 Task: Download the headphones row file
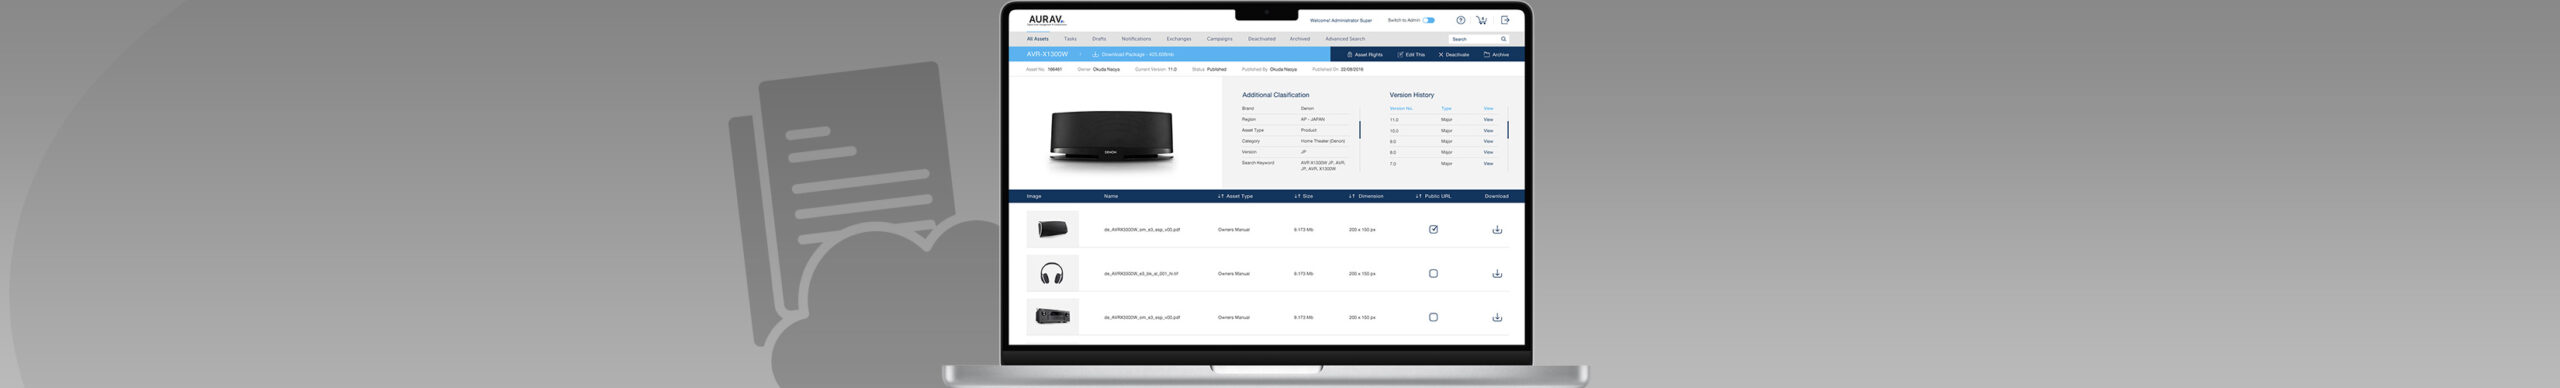point(1497,273)
